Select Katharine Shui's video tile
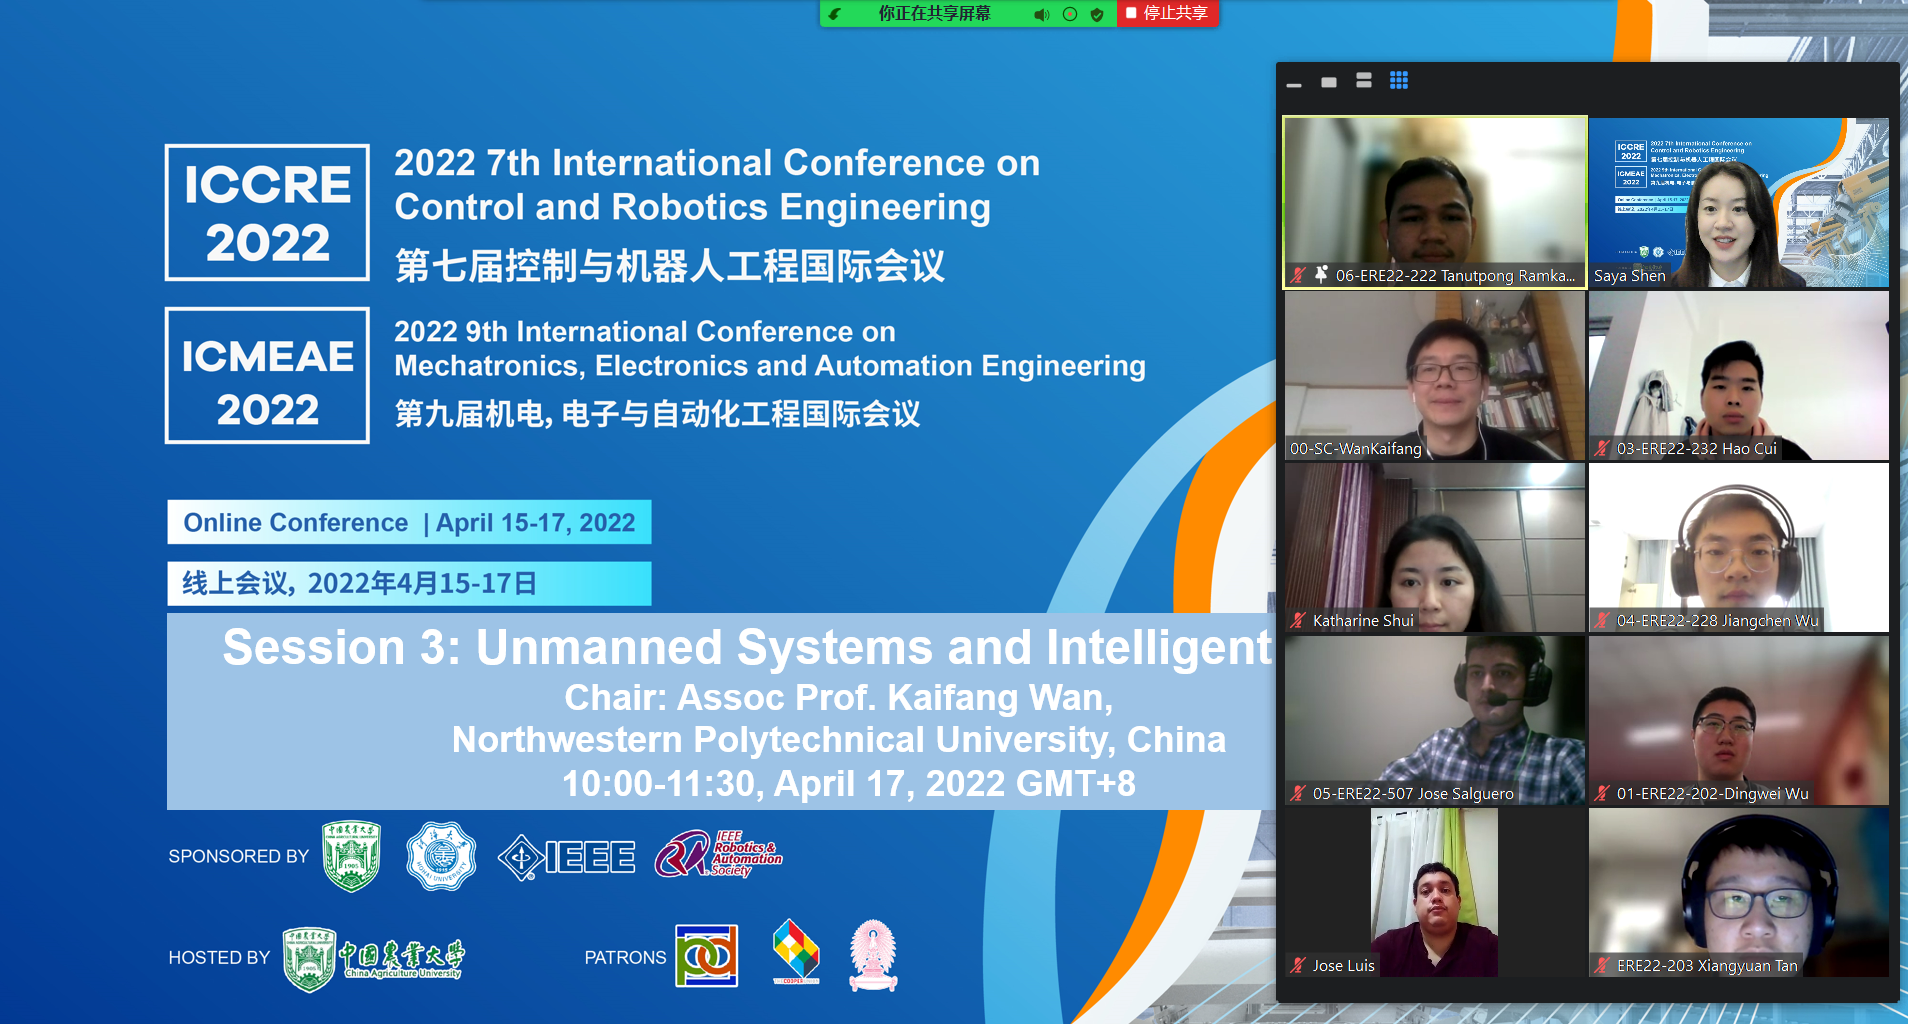This screenshot has width=1908, height=1024. [1435, 547]
